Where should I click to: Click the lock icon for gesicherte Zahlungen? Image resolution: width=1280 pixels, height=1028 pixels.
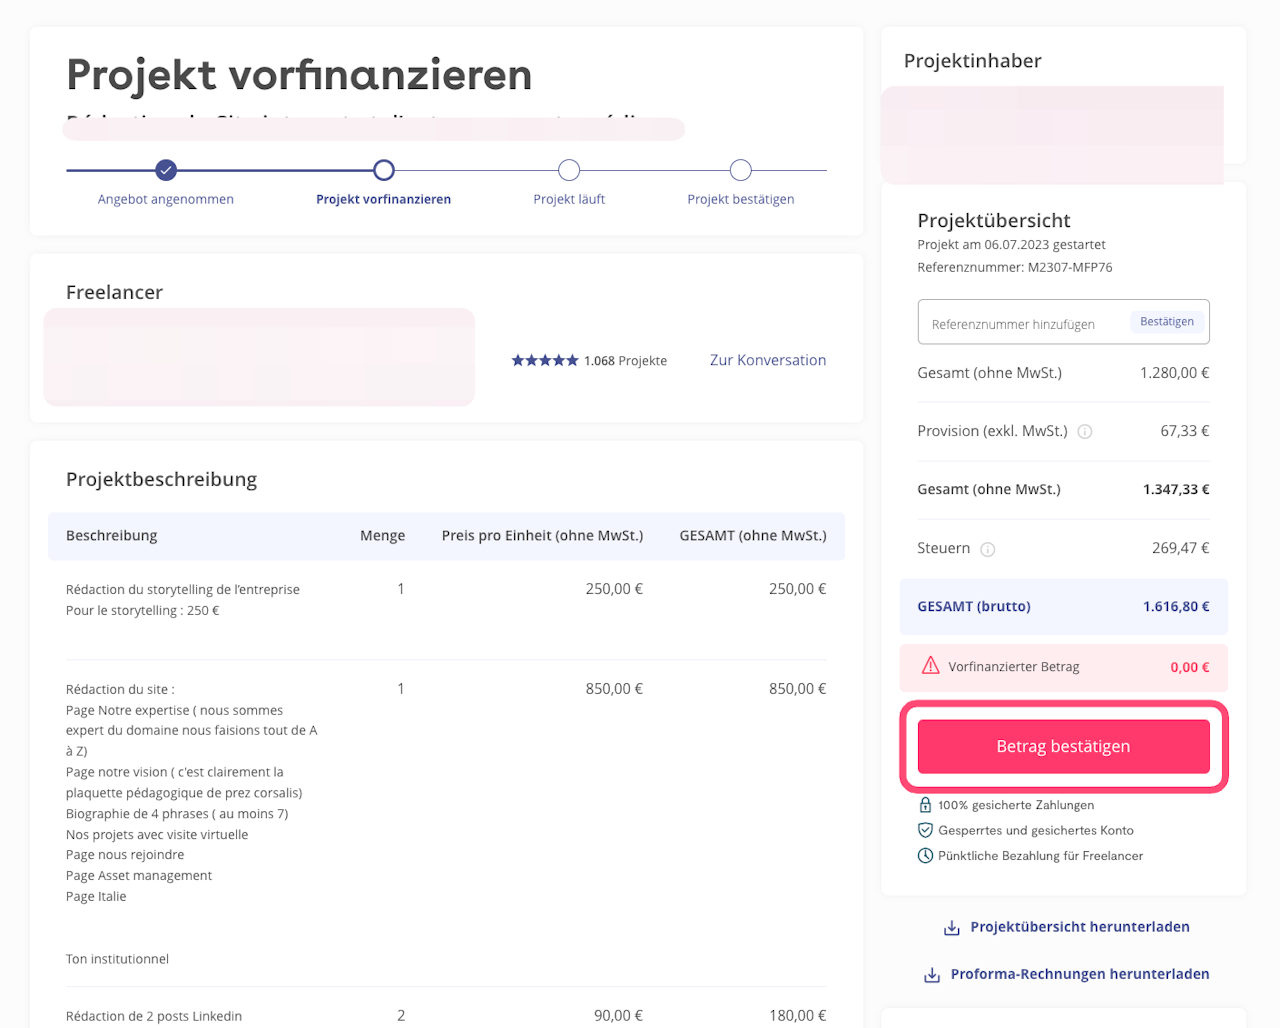coord(925,805)
